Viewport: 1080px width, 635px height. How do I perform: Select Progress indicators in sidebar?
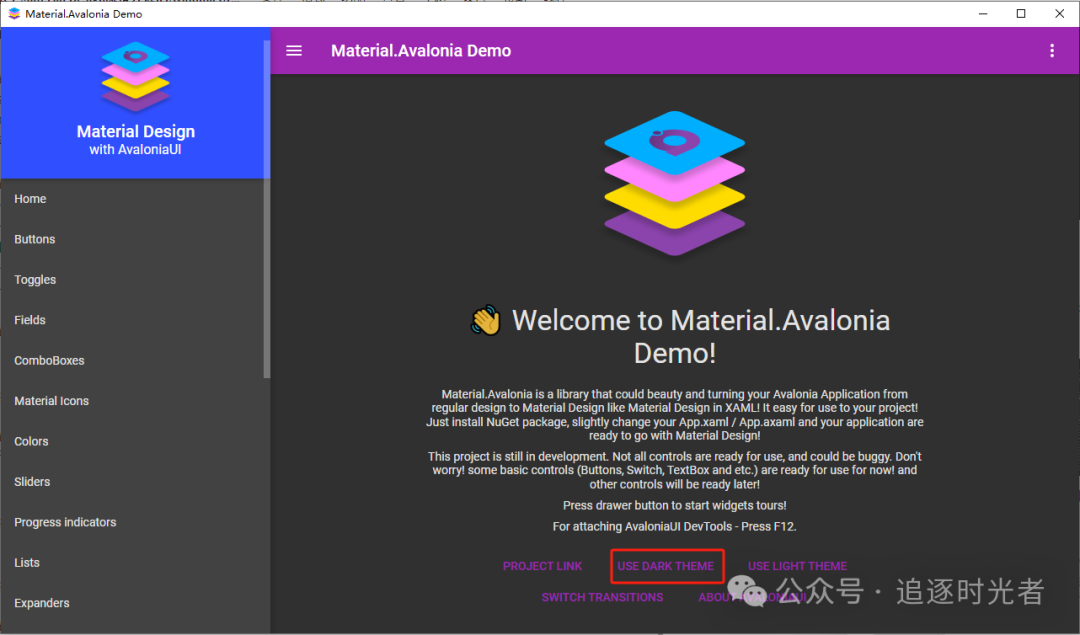[x=64, y=521]
